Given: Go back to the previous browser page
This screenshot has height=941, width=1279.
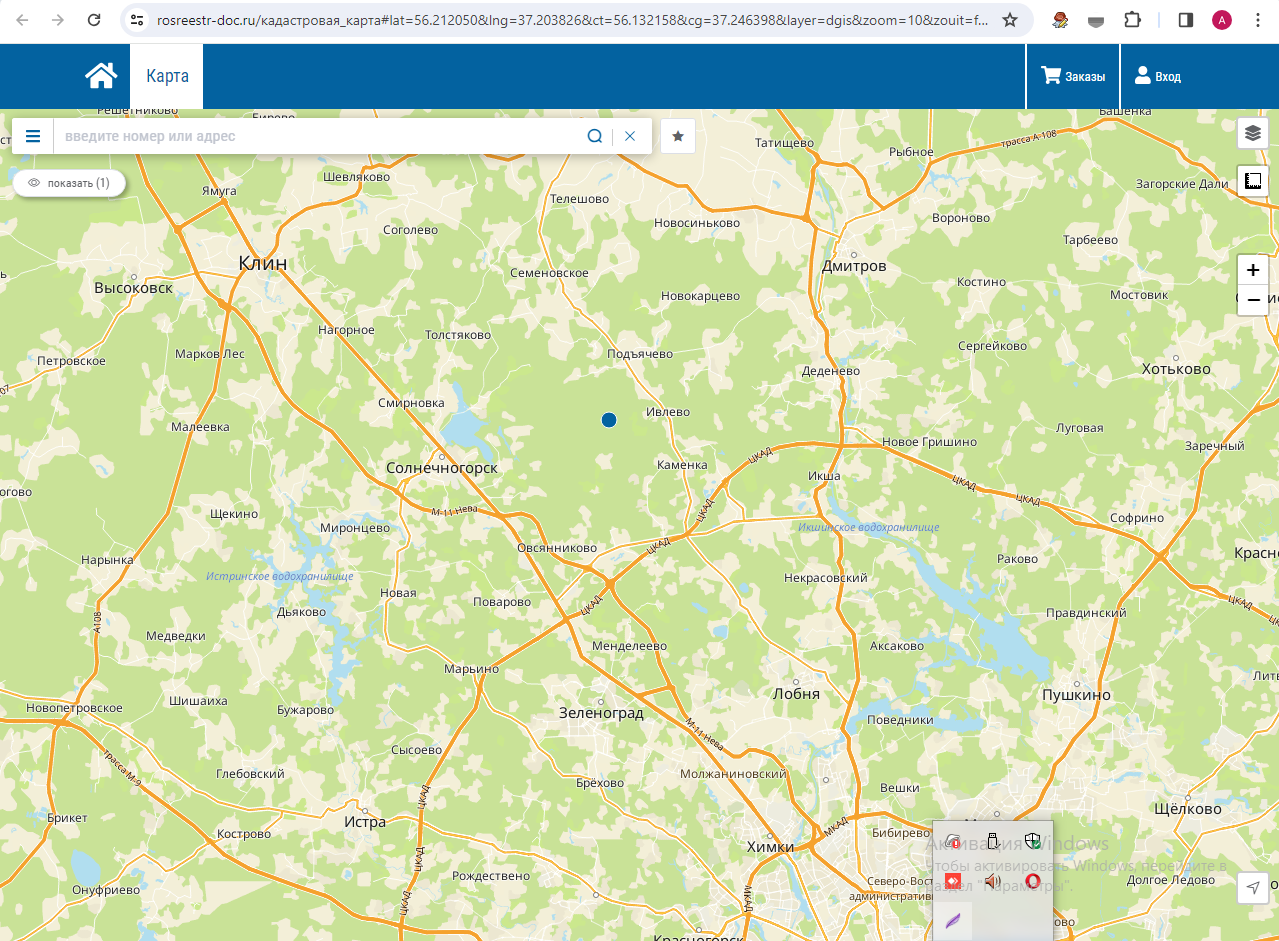Looking at the screenshot, I should click(22, 20).
